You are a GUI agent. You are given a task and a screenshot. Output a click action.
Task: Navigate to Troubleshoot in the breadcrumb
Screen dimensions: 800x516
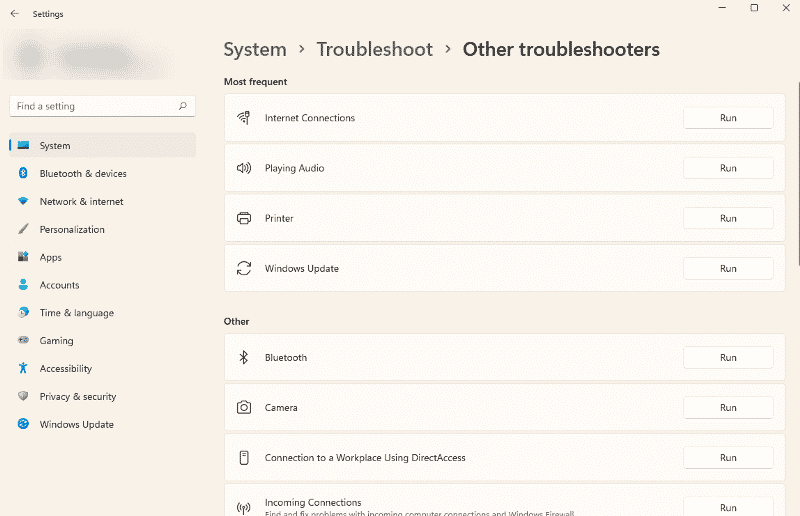tap(374, 50)
